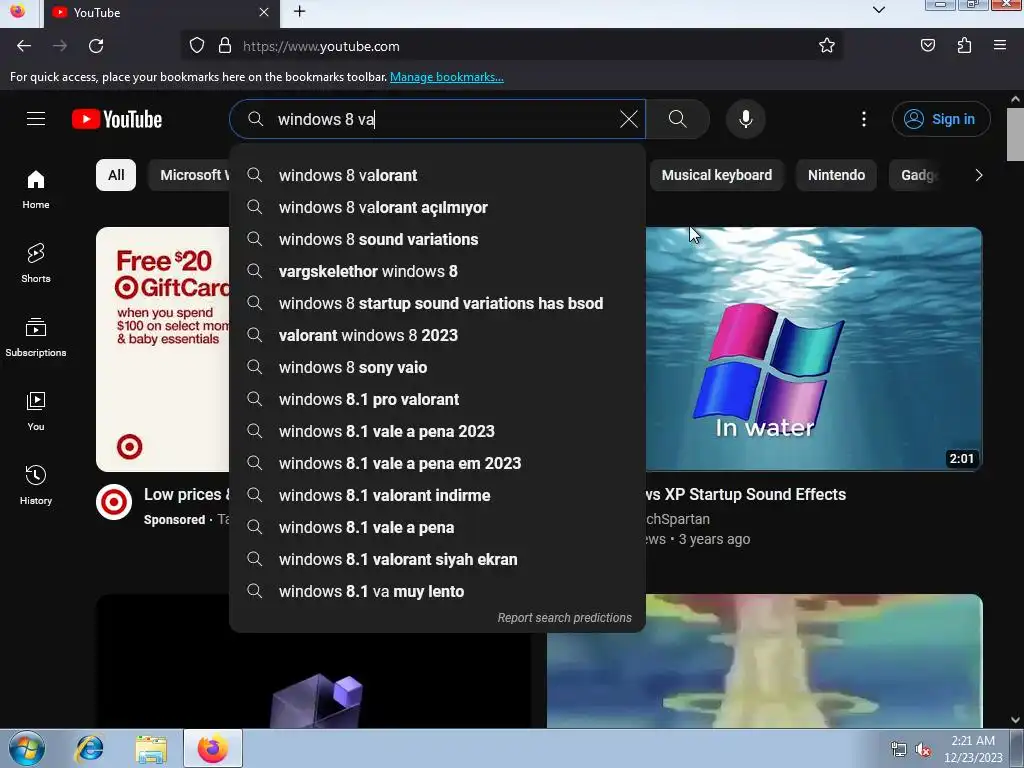This screenshot has width=1024, height=768.
Task: Click the Target gift card ad thumbnail
Action: 163,349
